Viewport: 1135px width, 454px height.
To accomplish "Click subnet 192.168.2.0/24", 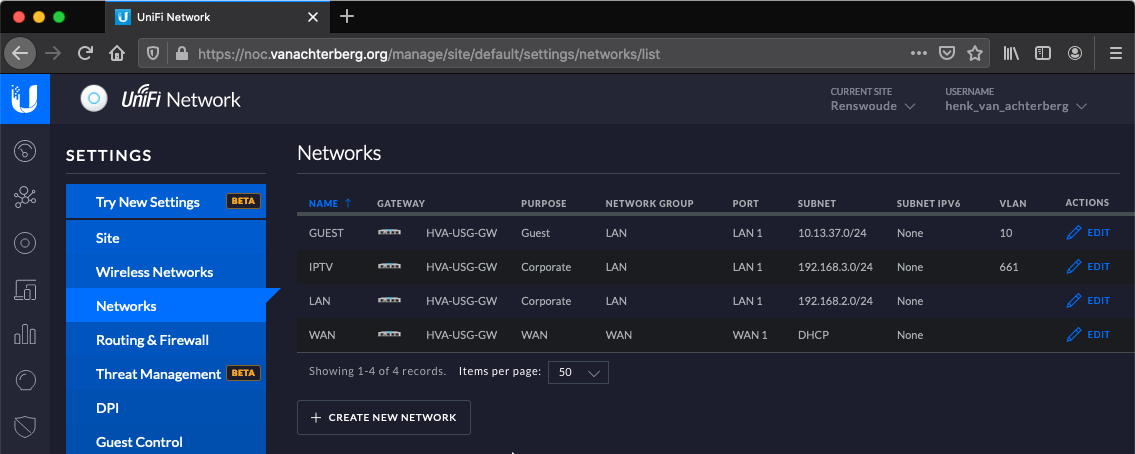I will click(835, 300).
